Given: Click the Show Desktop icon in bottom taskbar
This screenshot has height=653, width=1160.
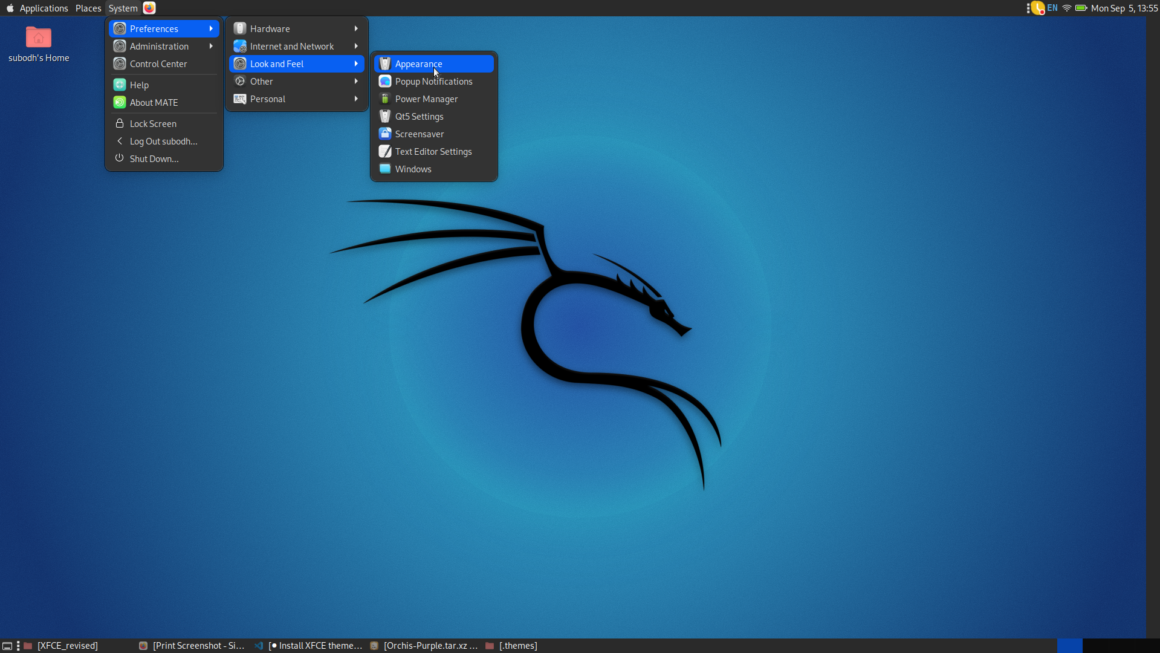Looking at the screenshot, I should coord(7,646).
